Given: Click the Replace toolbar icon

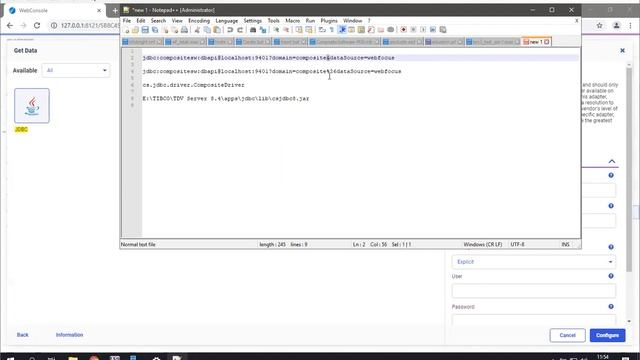Looking at the screenshot, I should click(x=263, y=30).
